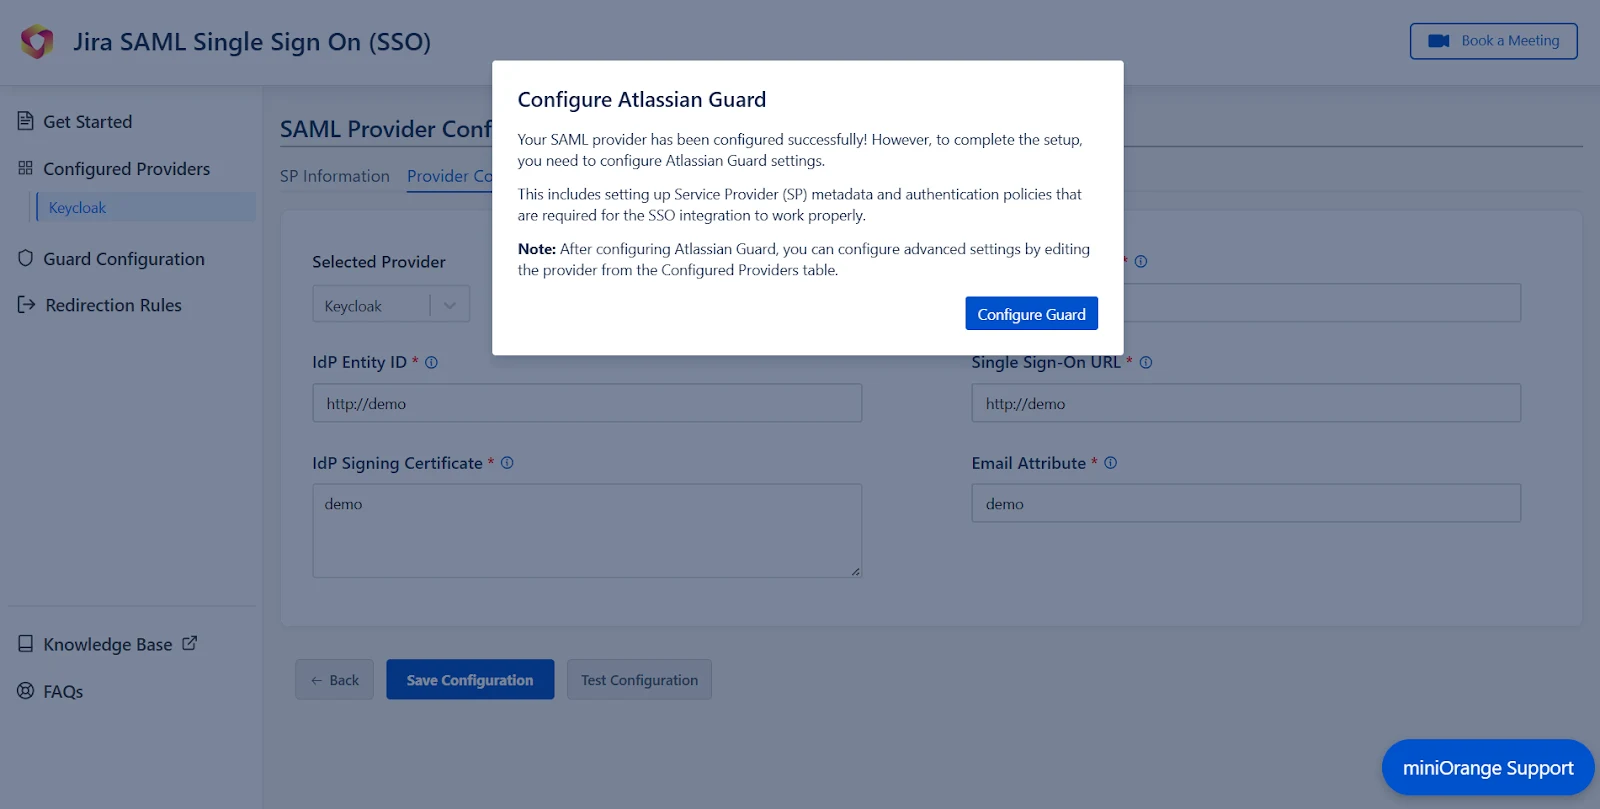1600x809 pixels.
Task: Open miniOrange Support chat
Action: tap(1487, 767)
